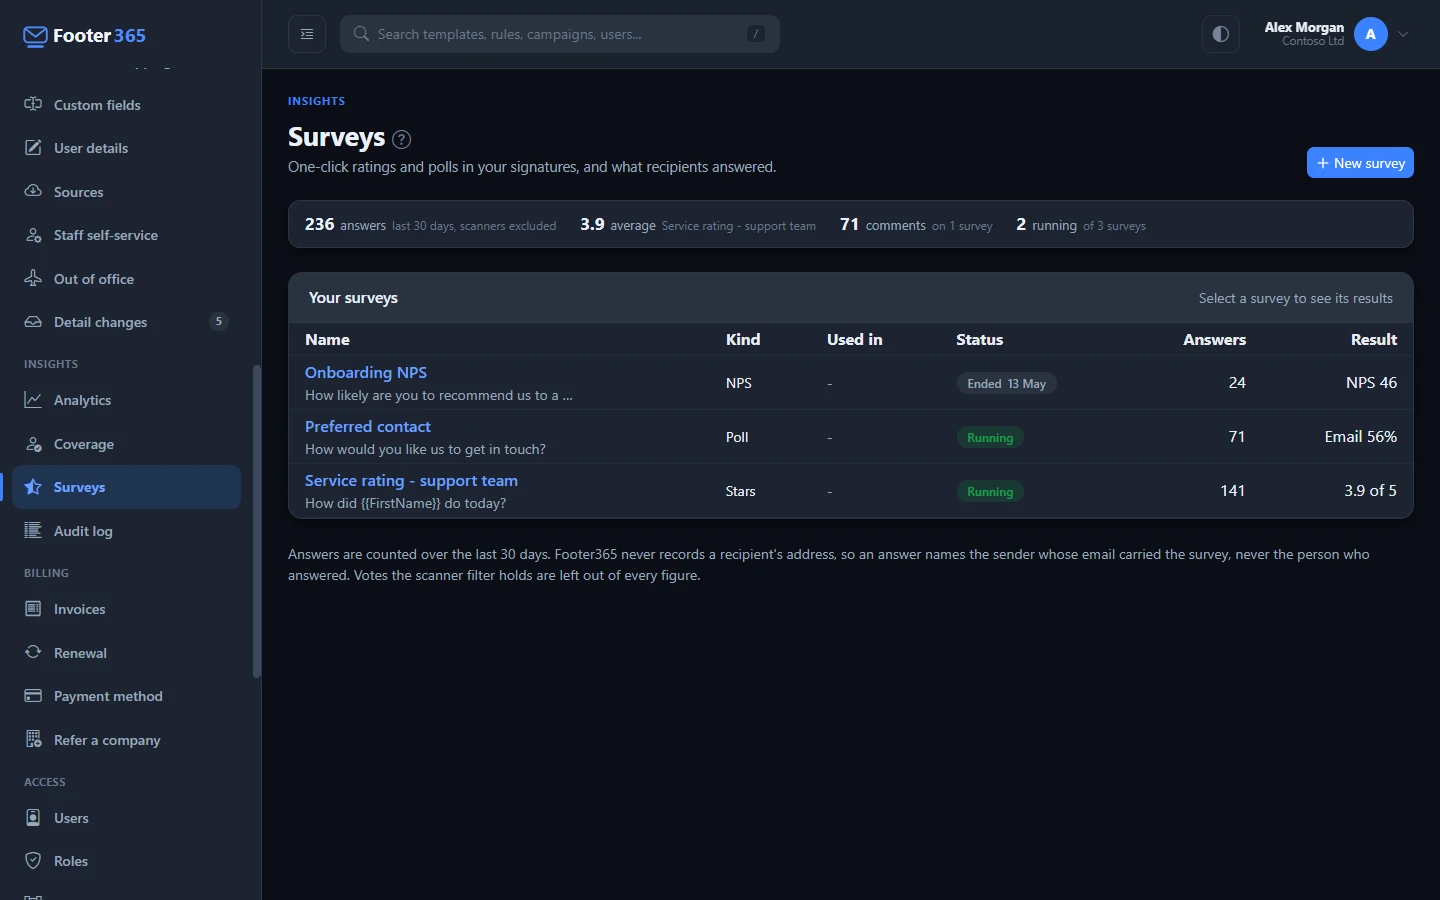Click the Surveys star icon
1440x900 pixels.
click(x=33, y=487)
